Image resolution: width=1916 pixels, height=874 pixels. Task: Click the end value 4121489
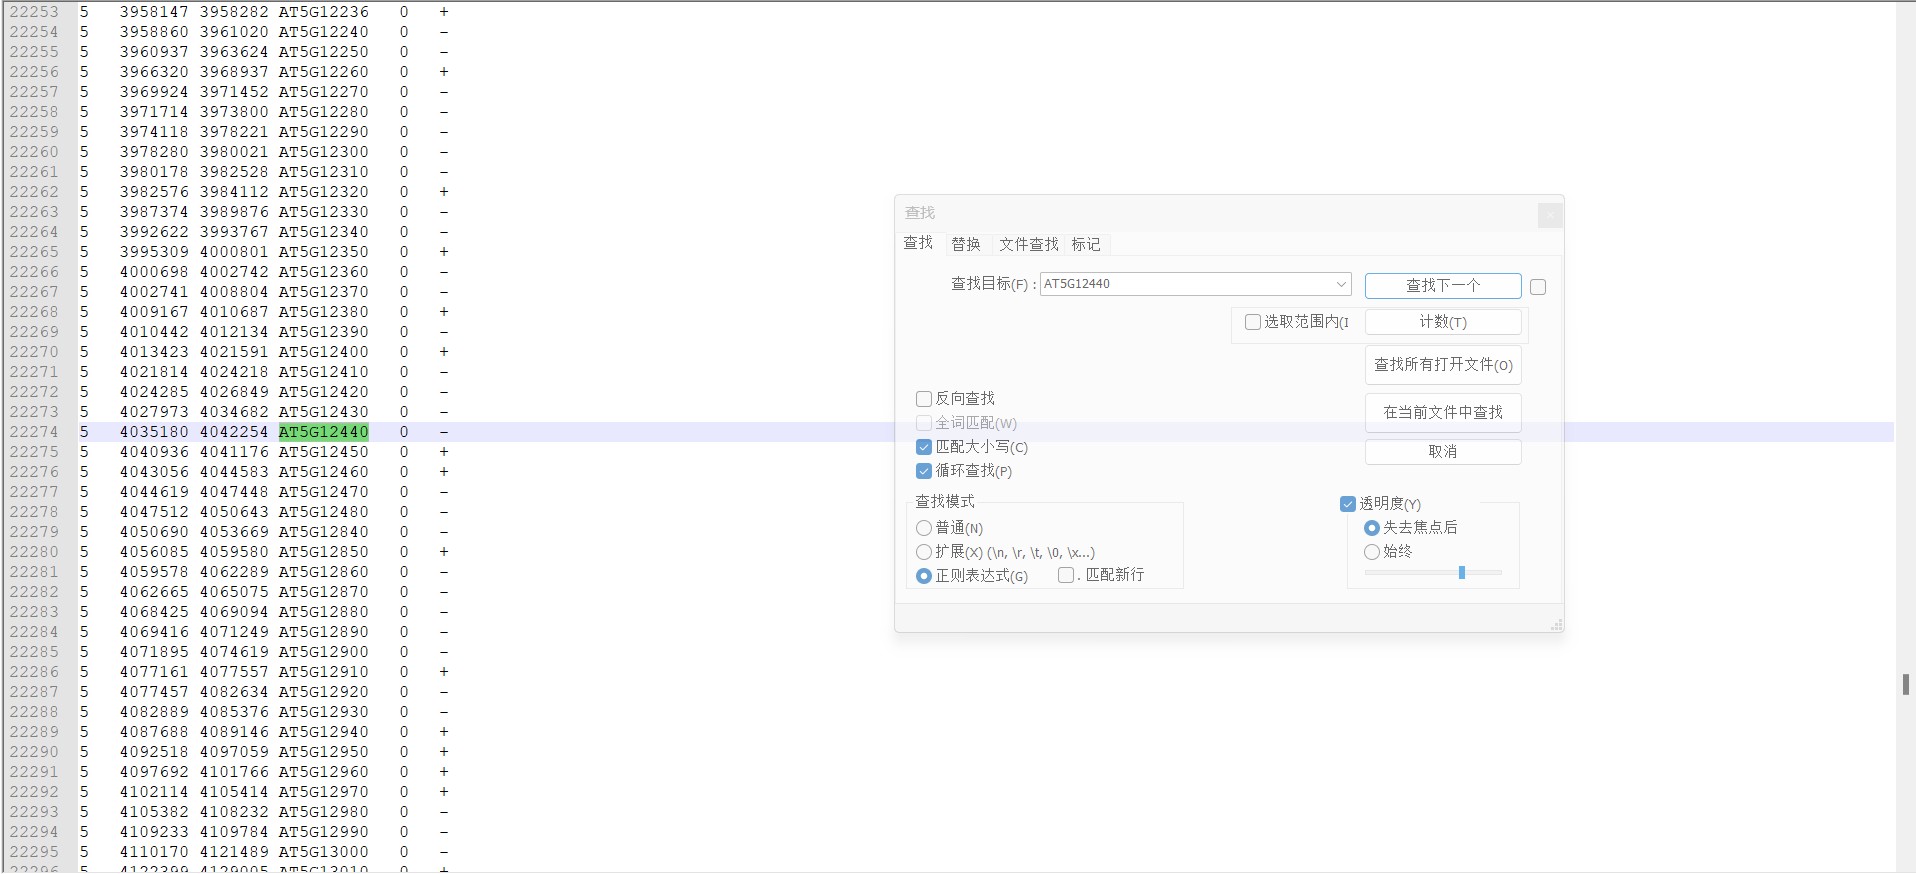[x=234, y=852]
